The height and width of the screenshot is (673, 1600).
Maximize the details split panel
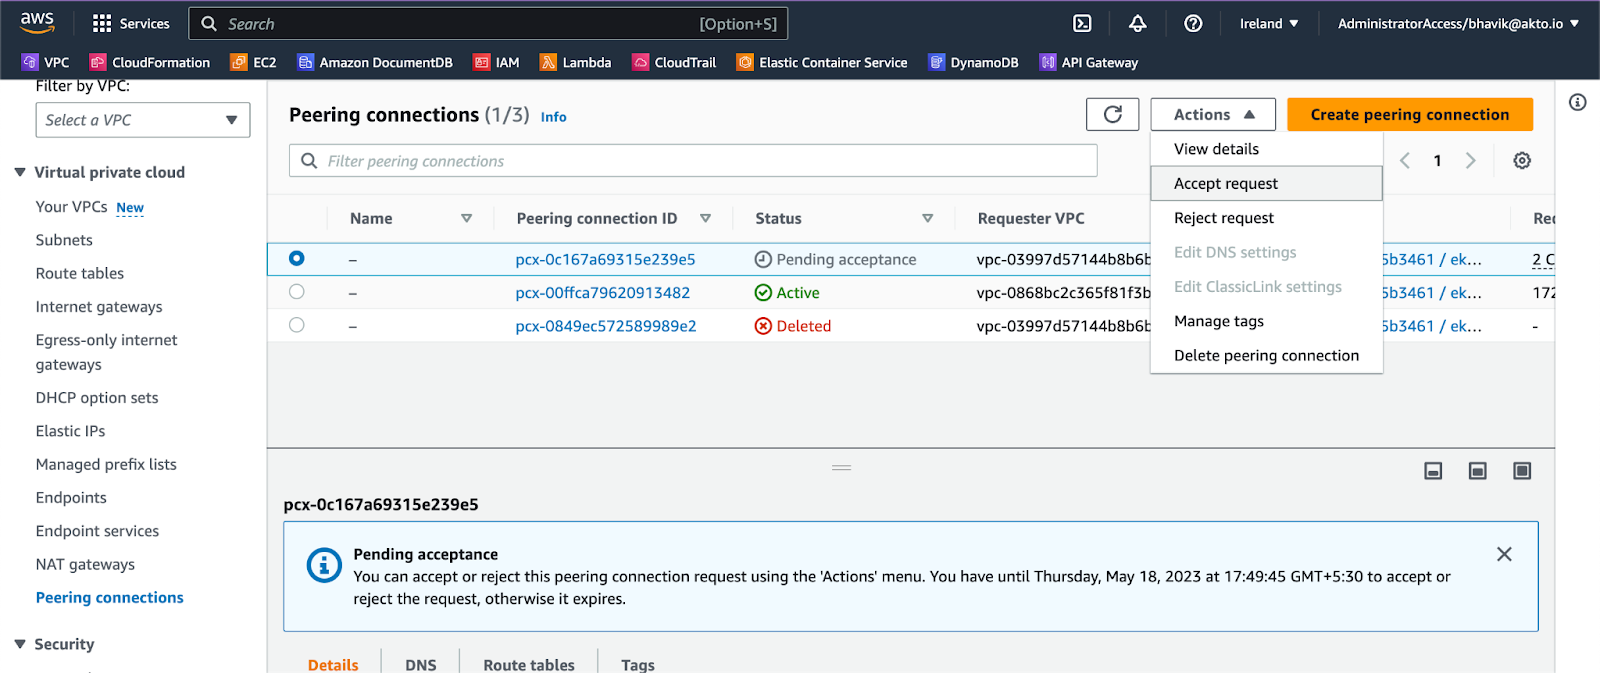[x=1522, y=471]
